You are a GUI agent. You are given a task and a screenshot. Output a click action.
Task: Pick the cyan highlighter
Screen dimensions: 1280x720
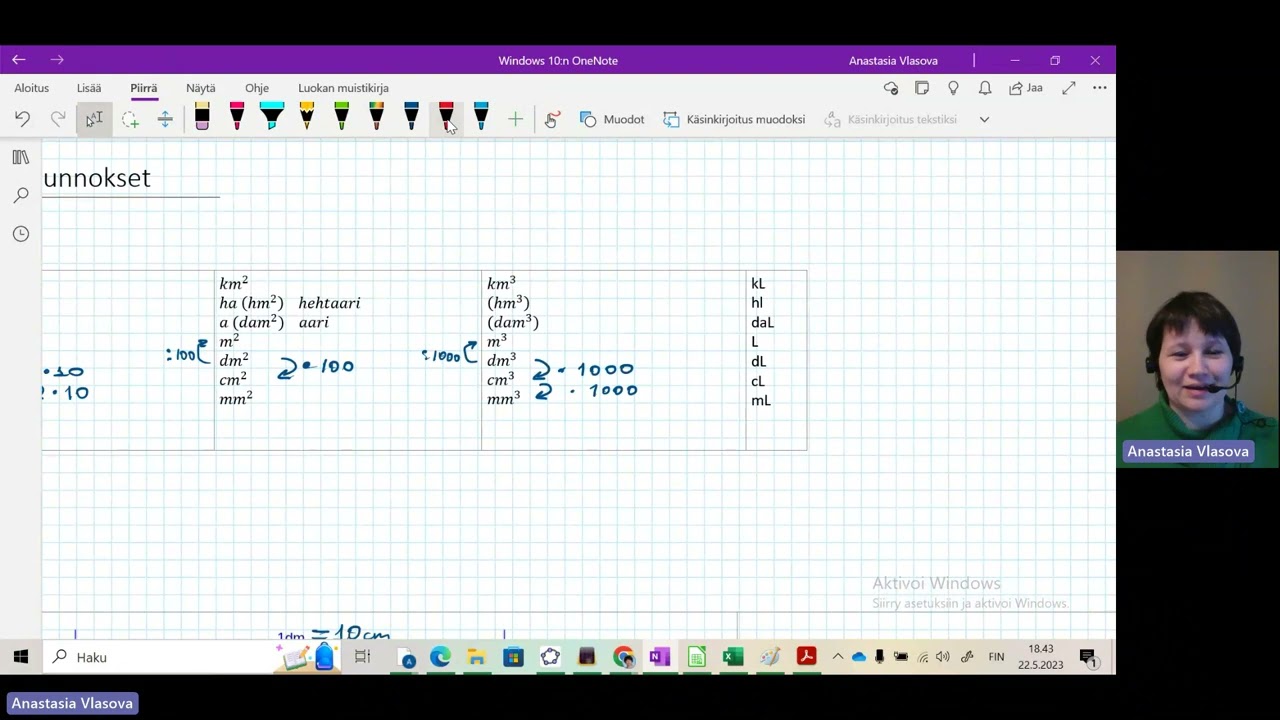[272, 117]
